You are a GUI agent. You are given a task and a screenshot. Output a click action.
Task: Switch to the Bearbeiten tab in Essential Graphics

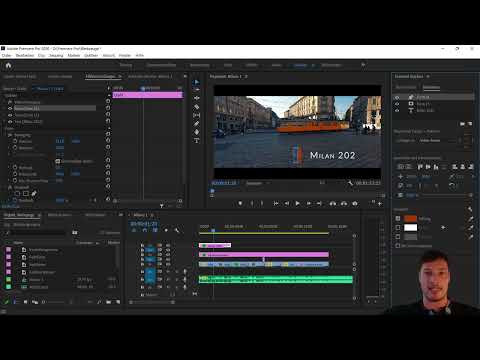pyautogui.click(x=431, y=87)
